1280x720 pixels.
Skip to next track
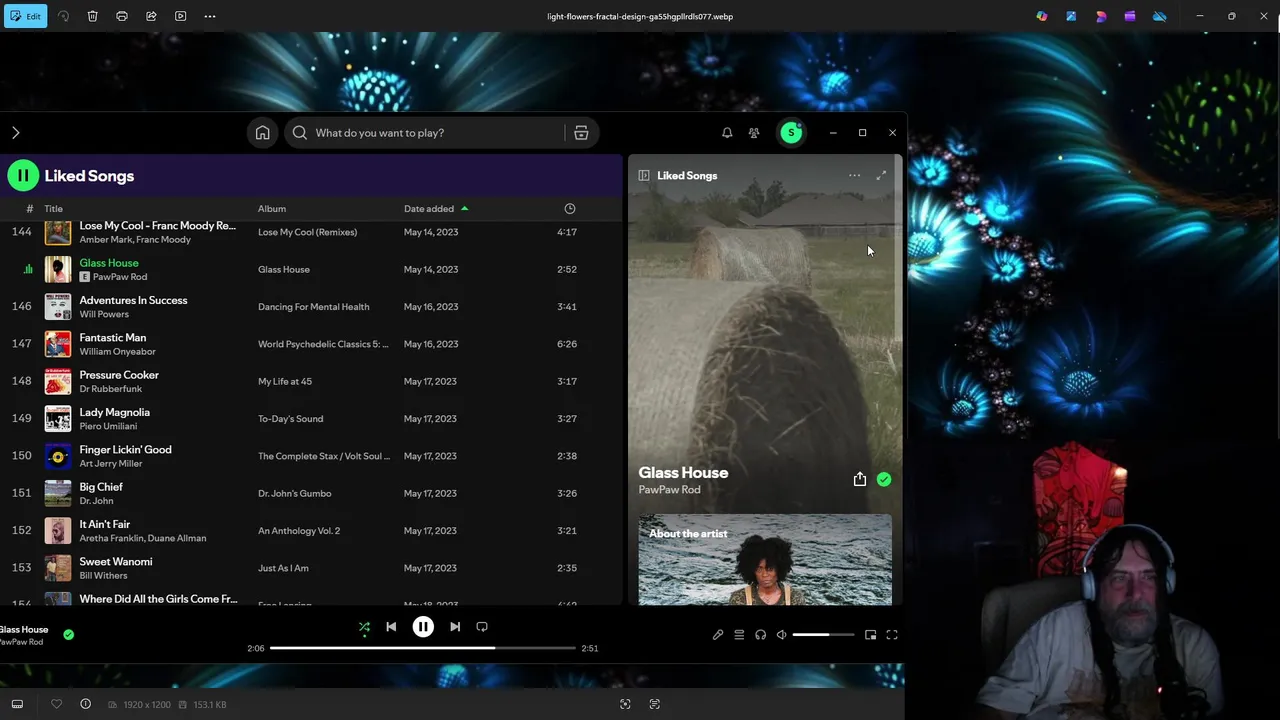(x=455, y=627)
